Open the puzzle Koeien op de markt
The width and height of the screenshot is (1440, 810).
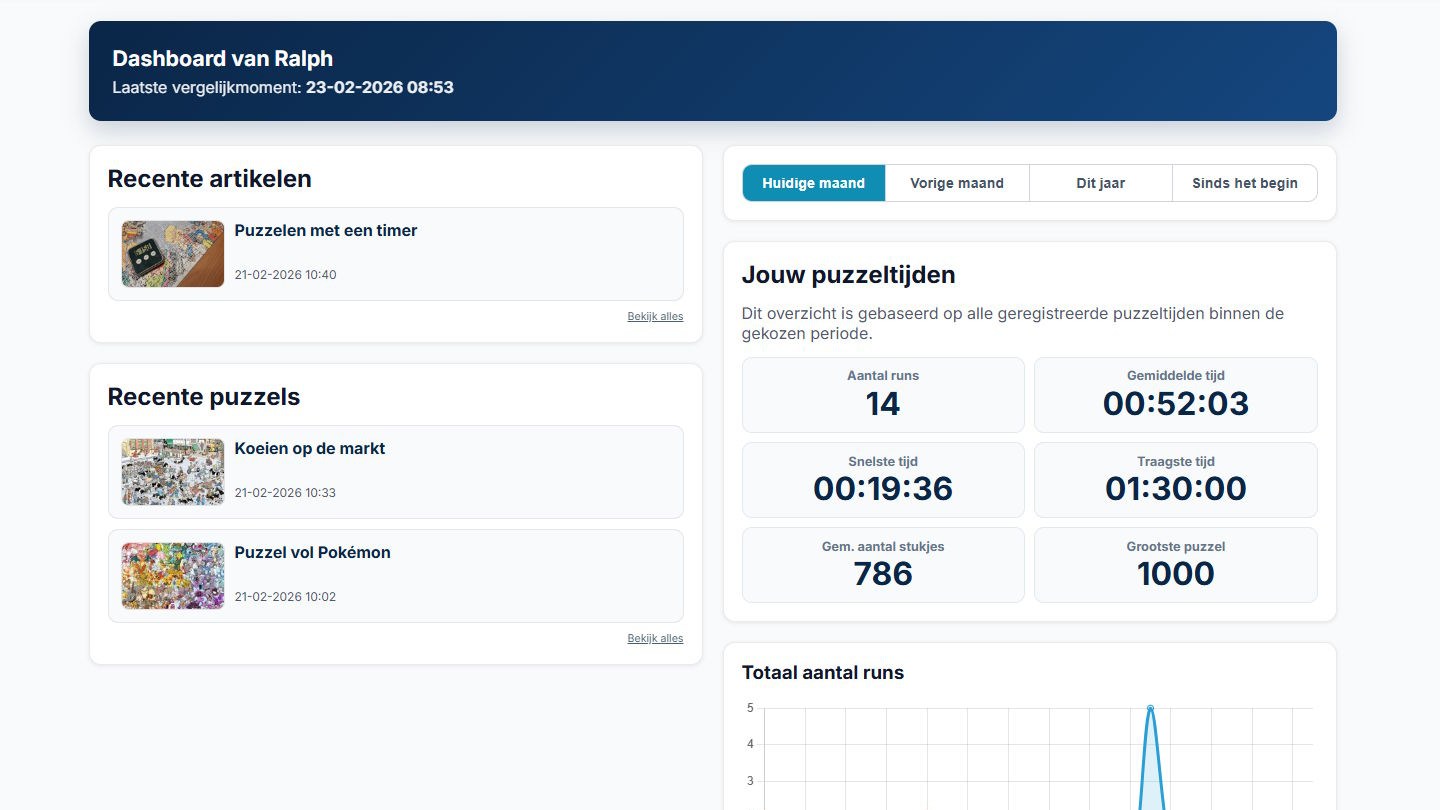310,448
